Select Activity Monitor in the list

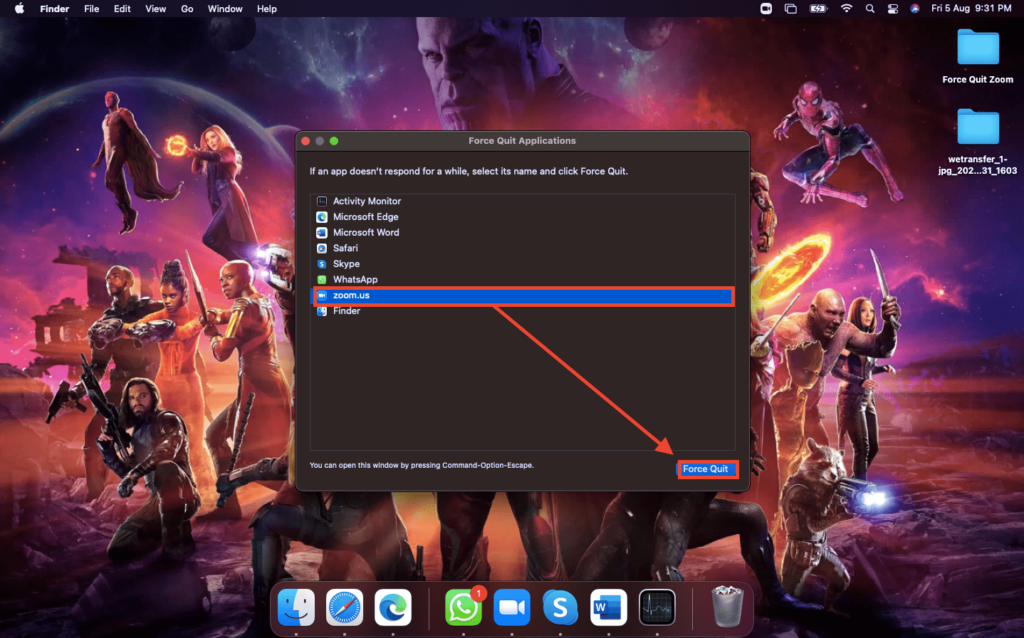pyautogui.click(x=366, y=201)
